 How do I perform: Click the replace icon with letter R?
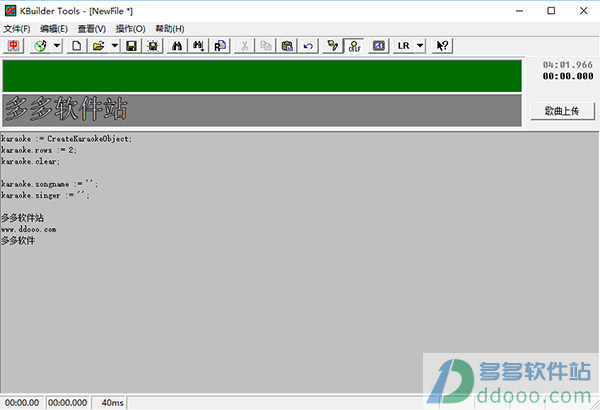coord(220,46)
